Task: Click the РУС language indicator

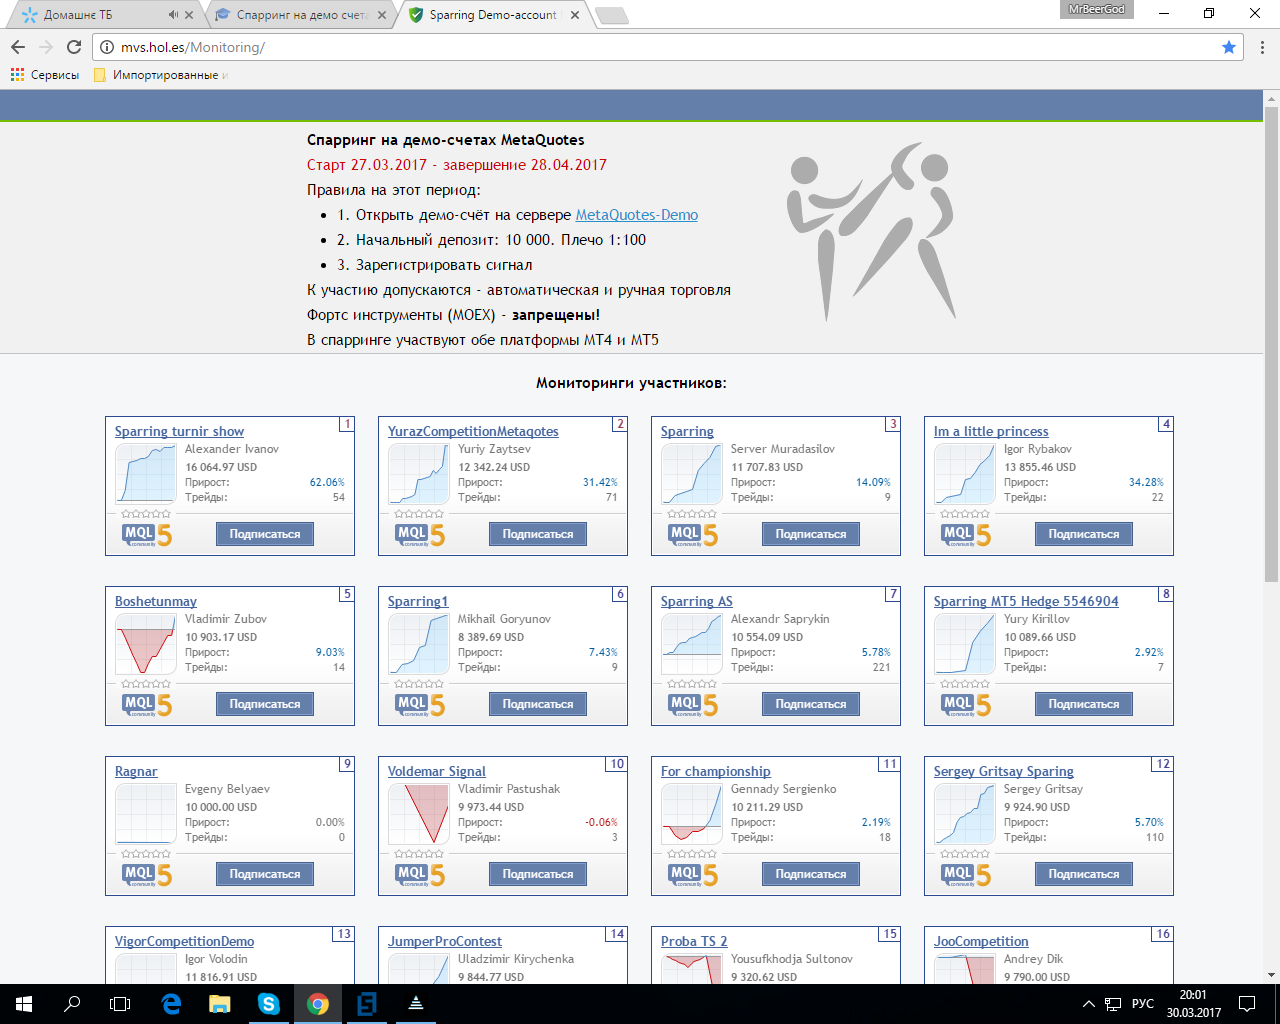Action: click(1143, 1004)
